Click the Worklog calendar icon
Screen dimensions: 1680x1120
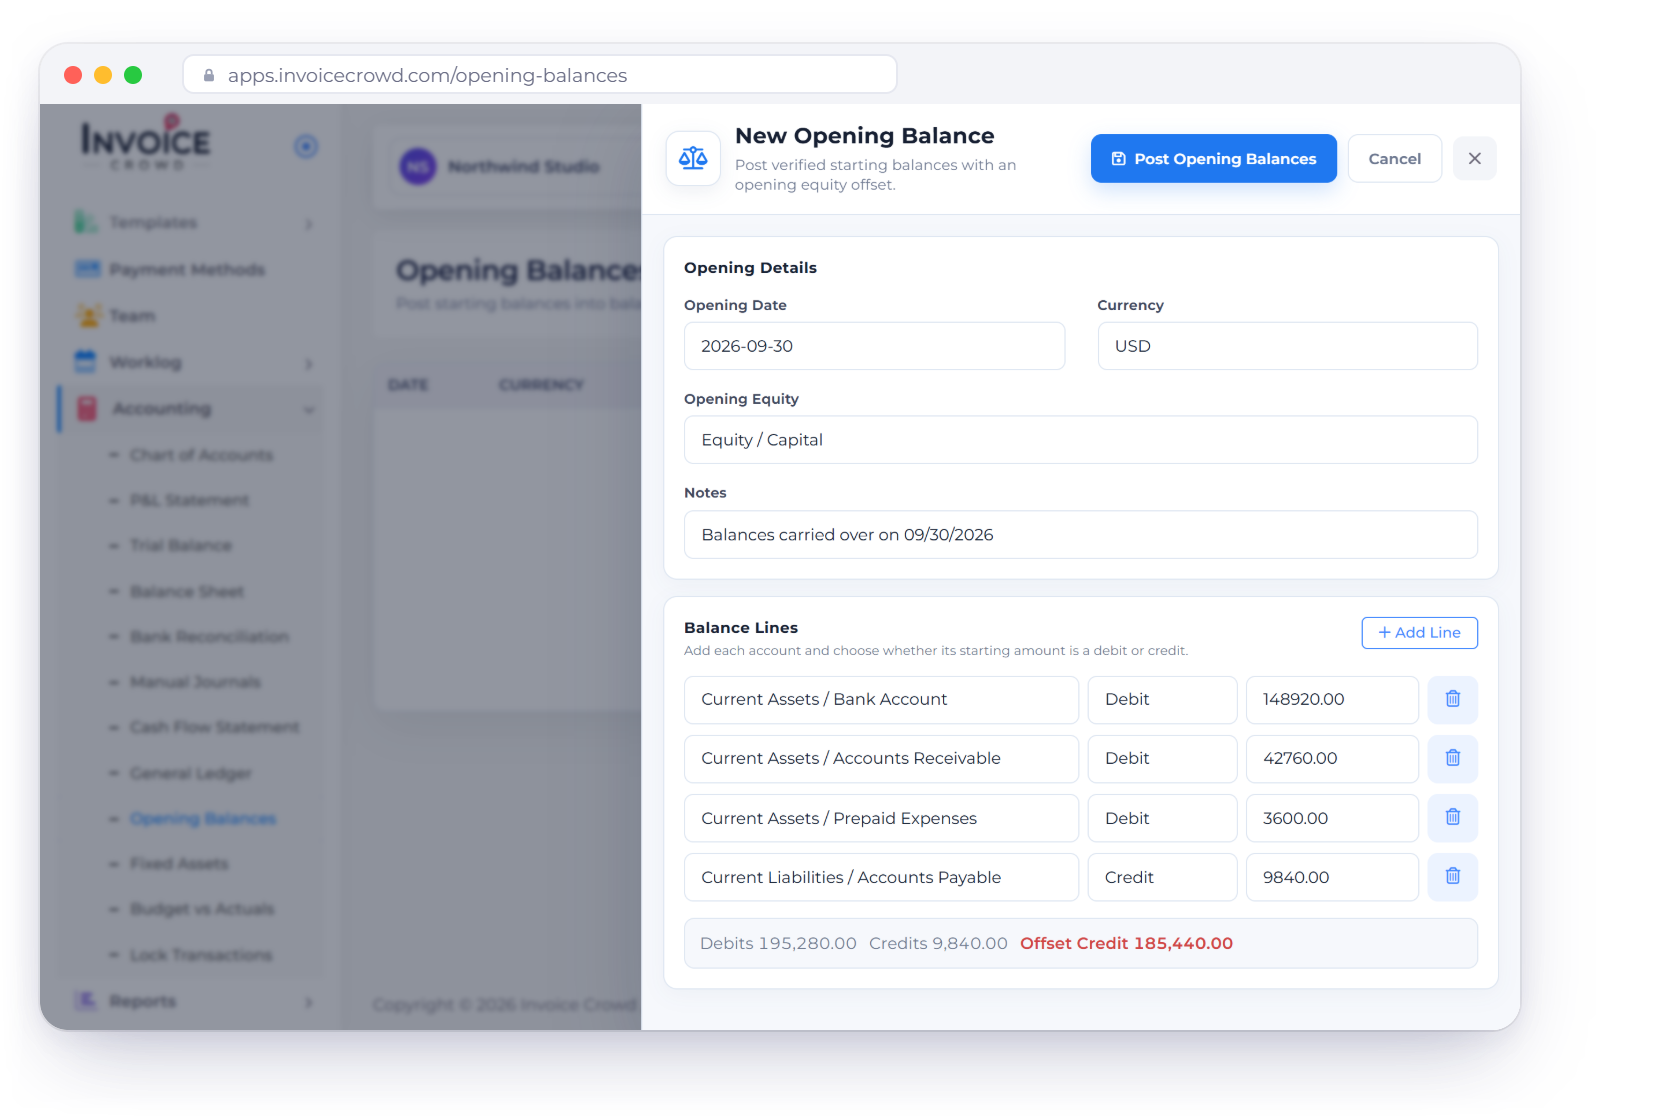point(86,361)
